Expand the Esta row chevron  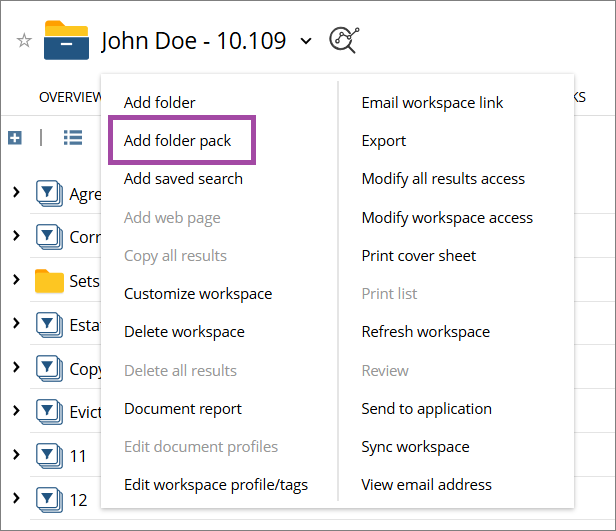click(16, 323)
